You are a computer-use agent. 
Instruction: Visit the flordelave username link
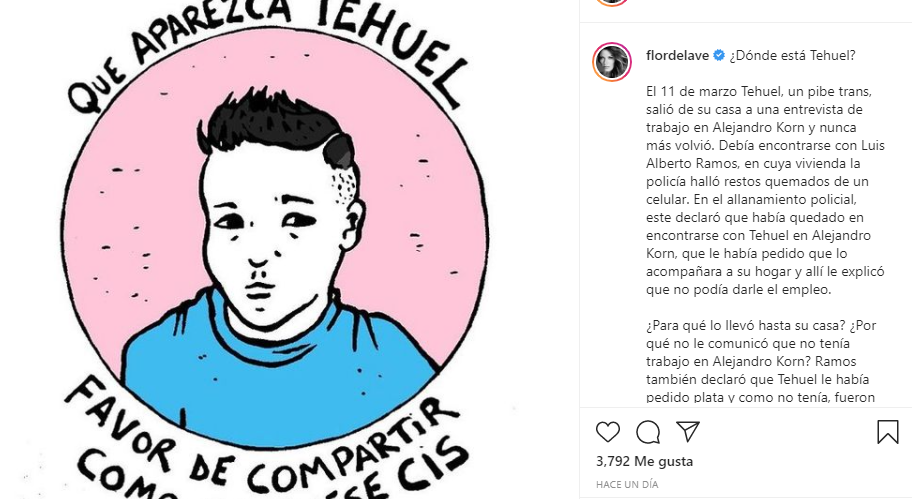click(x=678, y=55)
